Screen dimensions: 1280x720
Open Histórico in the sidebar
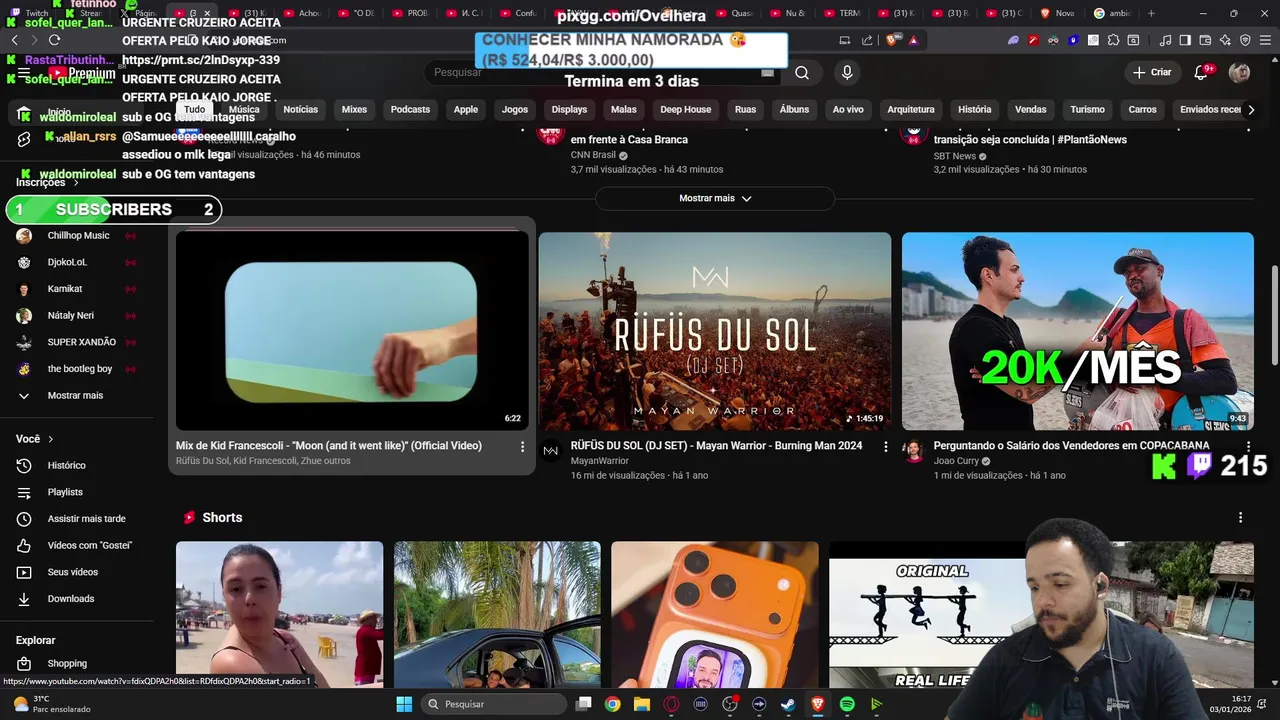[x=66, y=465]
